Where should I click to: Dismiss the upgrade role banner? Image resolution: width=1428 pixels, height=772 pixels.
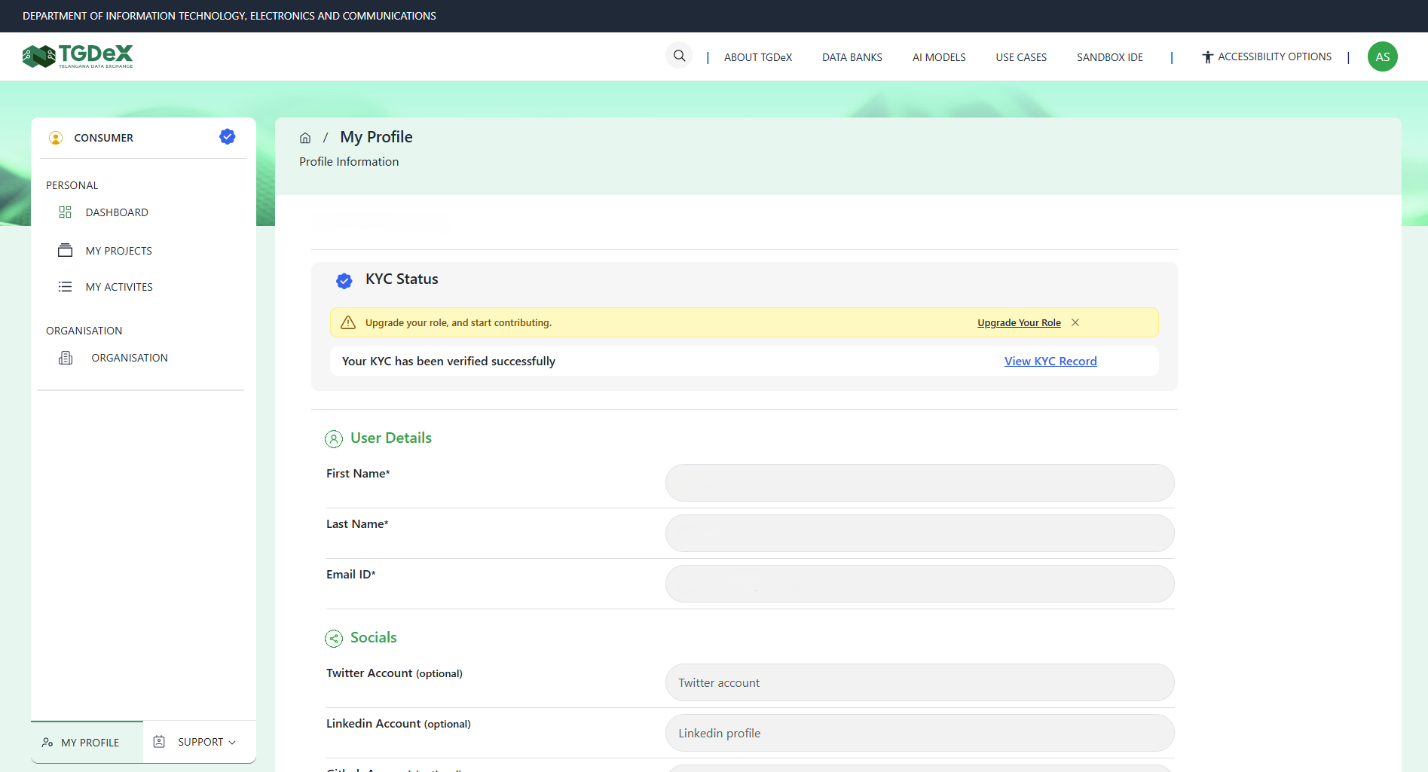(x=1074, y=322)
